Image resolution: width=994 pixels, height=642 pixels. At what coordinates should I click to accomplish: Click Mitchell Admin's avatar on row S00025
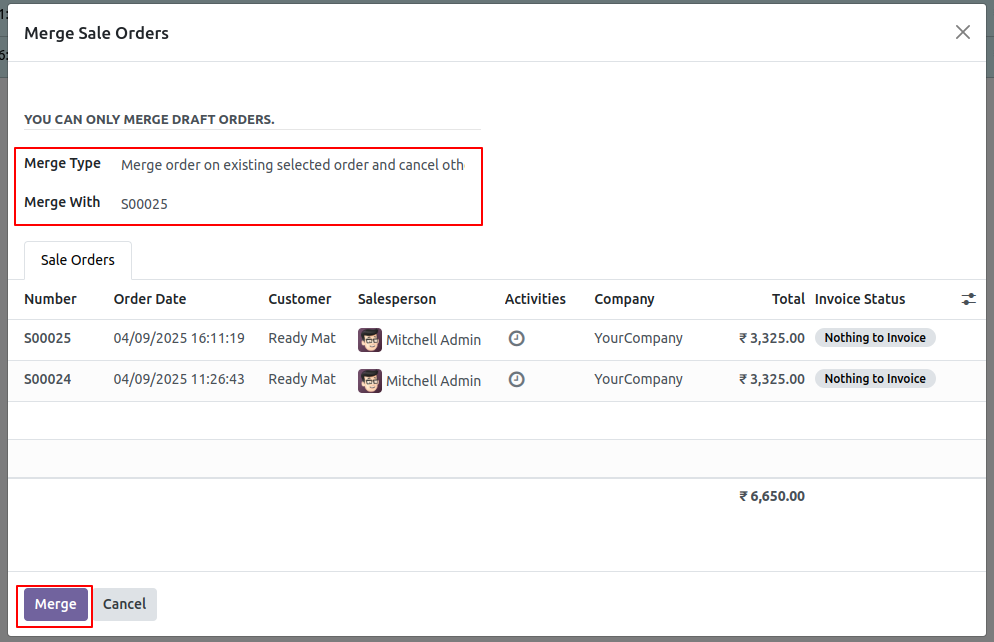click(370, 340)
